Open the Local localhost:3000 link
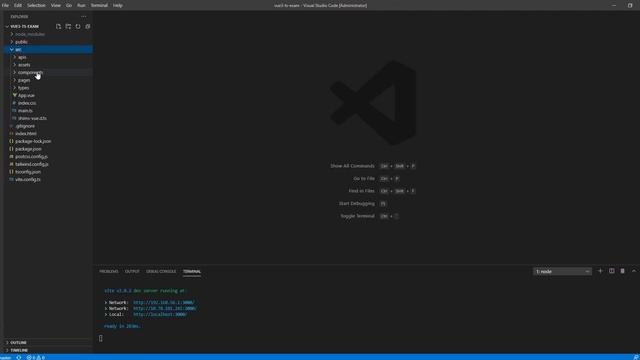Viewport: 640px width, 360px height. [160, 315]
